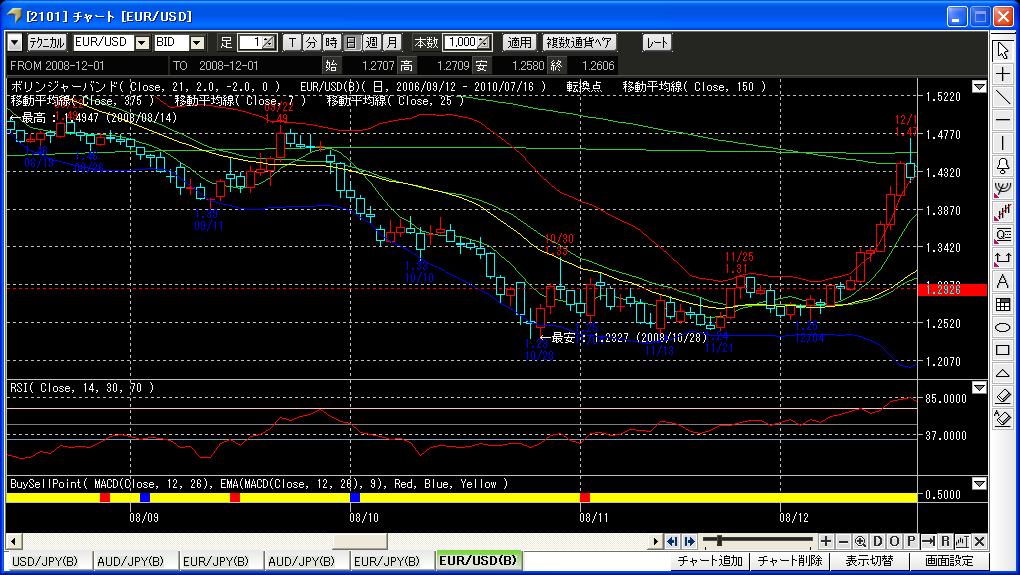1020x575 pixels.
Task: Select the EUR/USD(B) tab
Action: [x=478, y=560]
